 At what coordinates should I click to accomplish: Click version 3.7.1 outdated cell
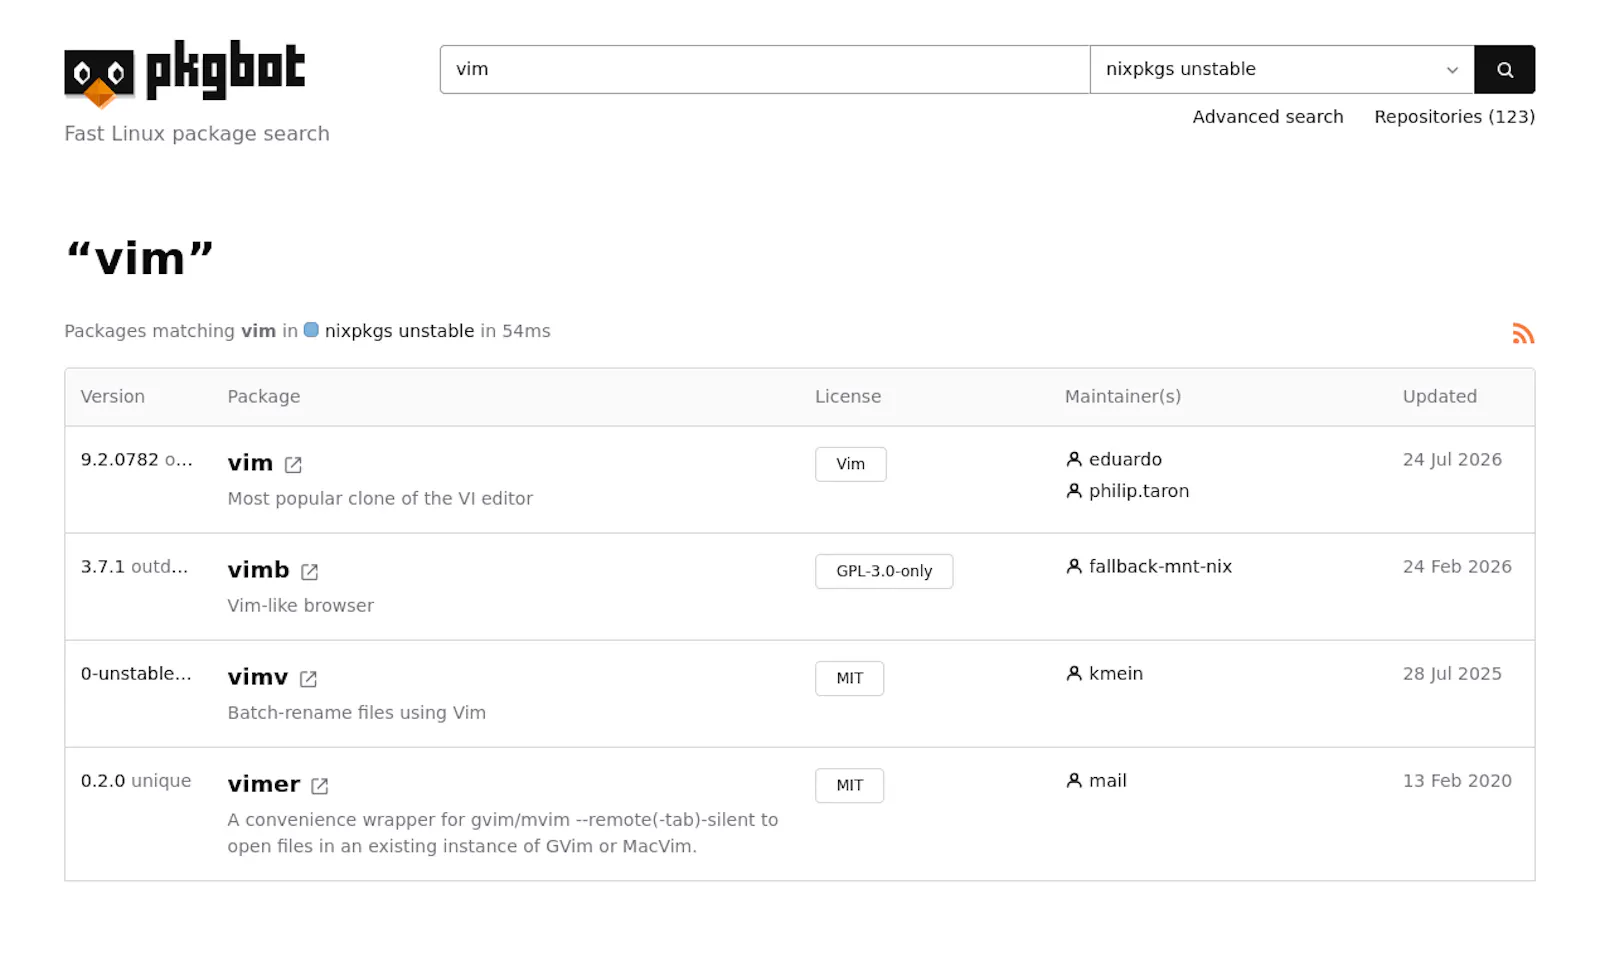(134, 566)
